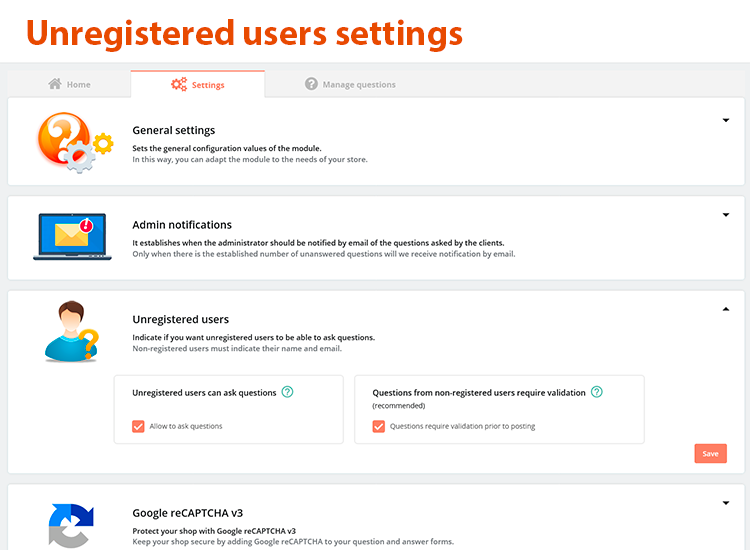Expand the Google reCAPTCHA v3 panel arrow
Image resolution: width=750 pixels, height=550 pixels.
726,503
